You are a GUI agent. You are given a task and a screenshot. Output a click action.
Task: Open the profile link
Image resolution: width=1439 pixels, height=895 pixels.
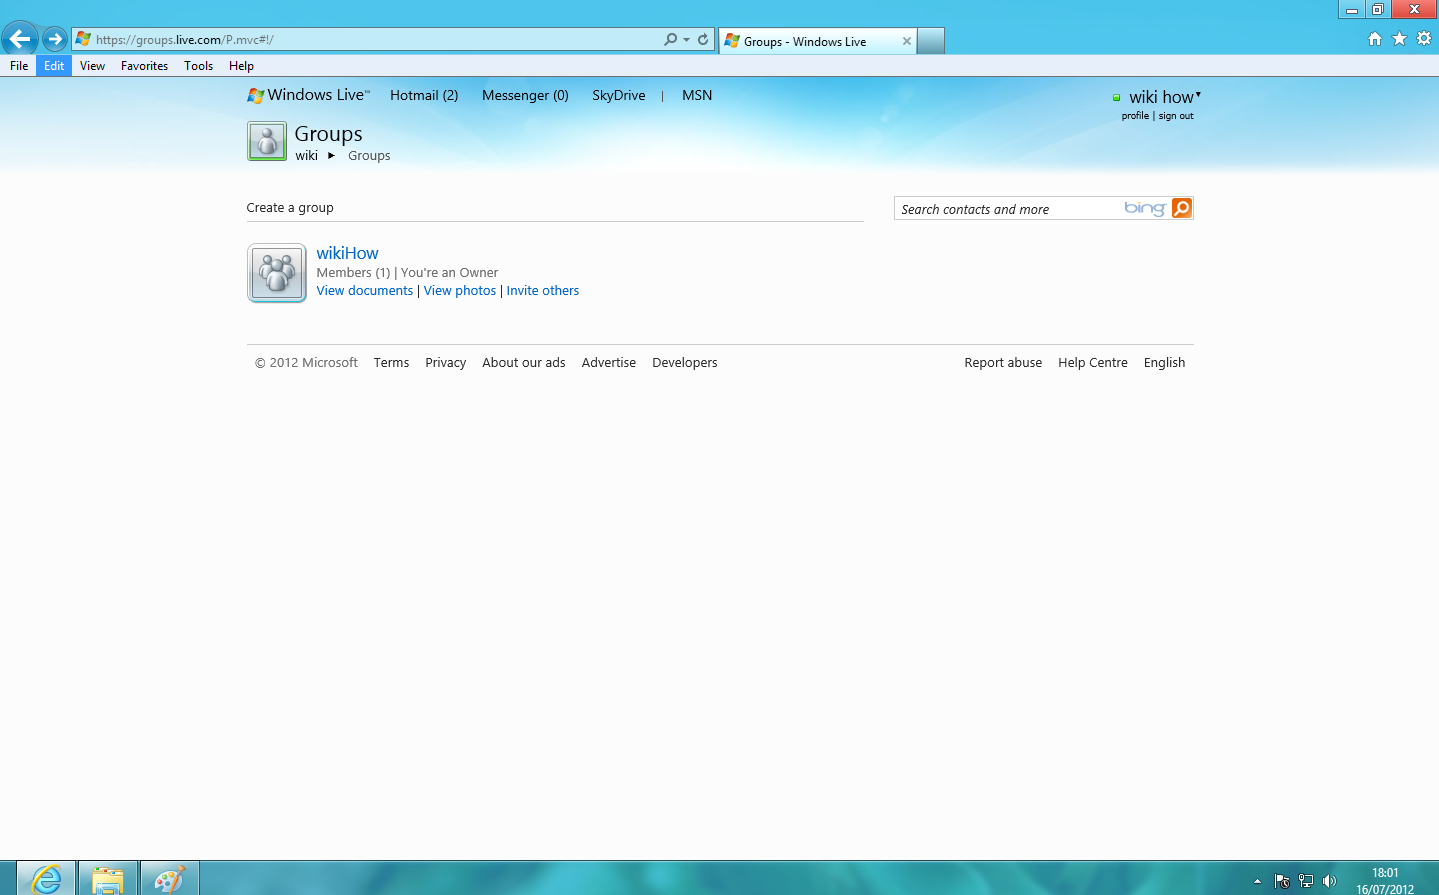coord(1135,116)
